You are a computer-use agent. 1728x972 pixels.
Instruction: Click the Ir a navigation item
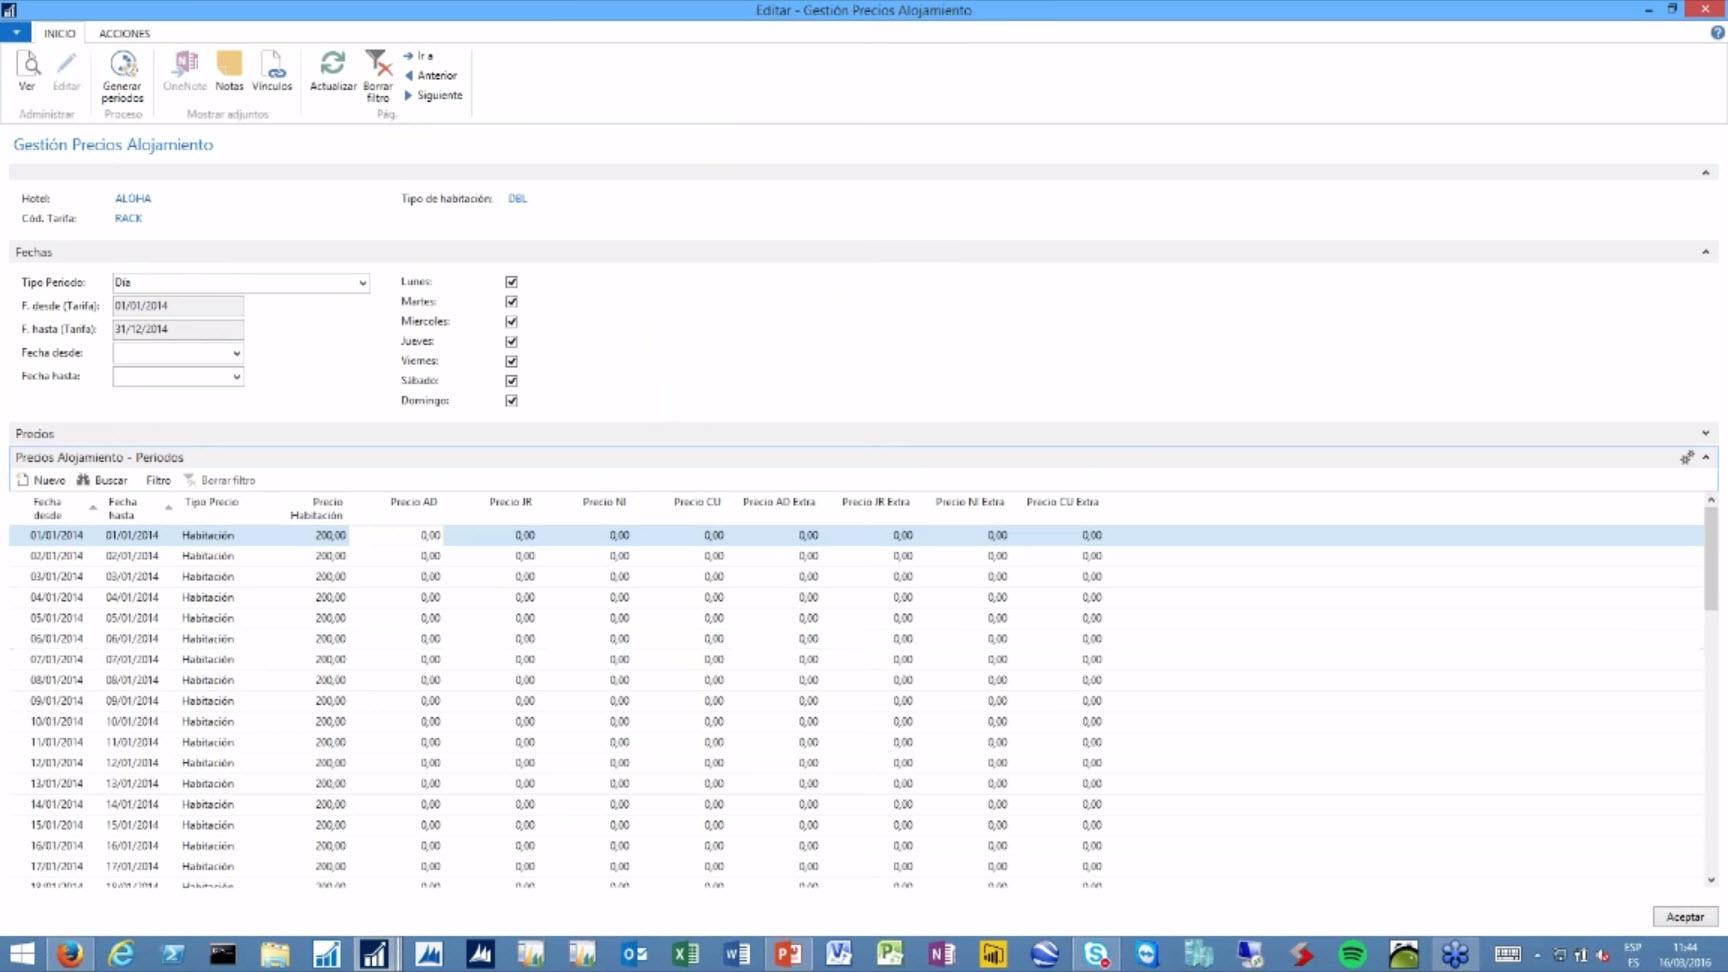pyautogui.click(x=419, y=56)
